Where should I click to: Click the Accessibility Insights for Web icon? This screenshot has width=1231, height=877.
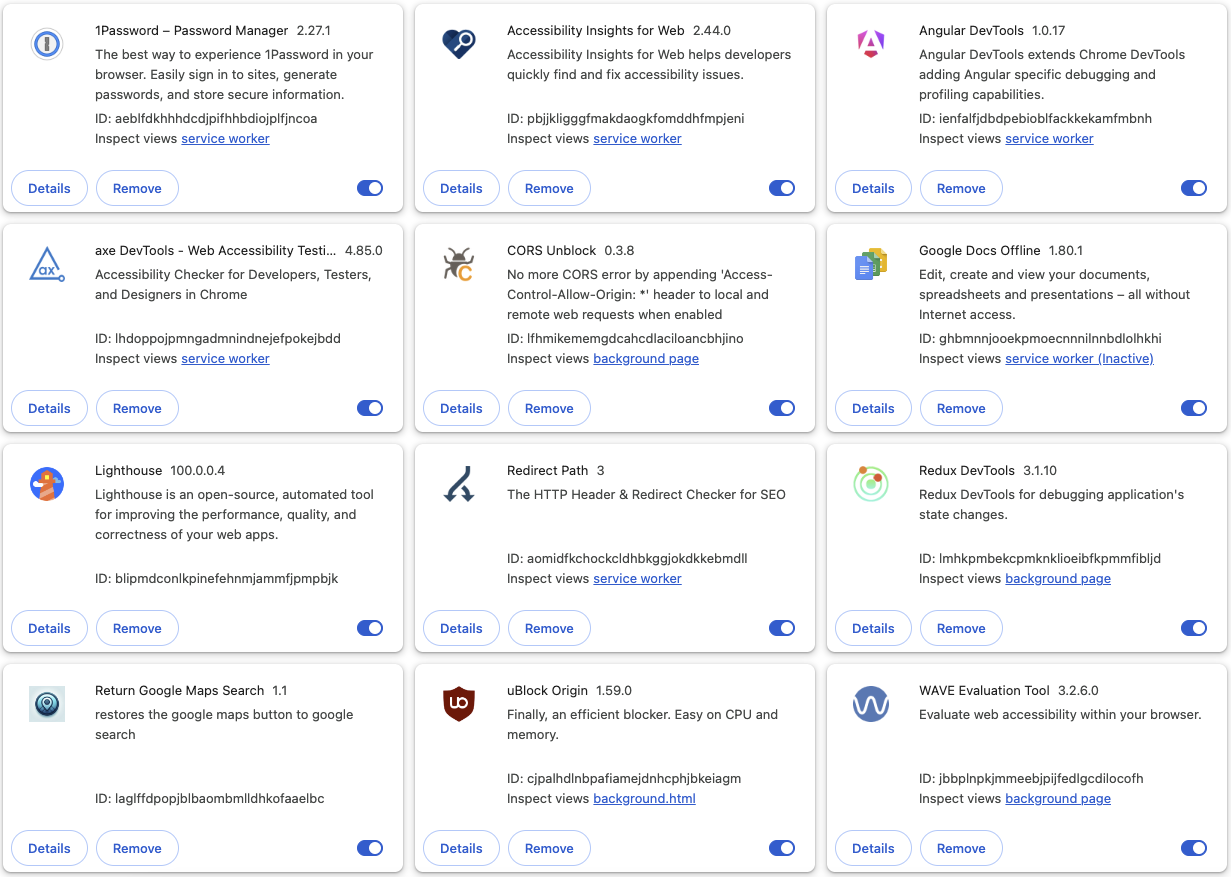(459, 44)
